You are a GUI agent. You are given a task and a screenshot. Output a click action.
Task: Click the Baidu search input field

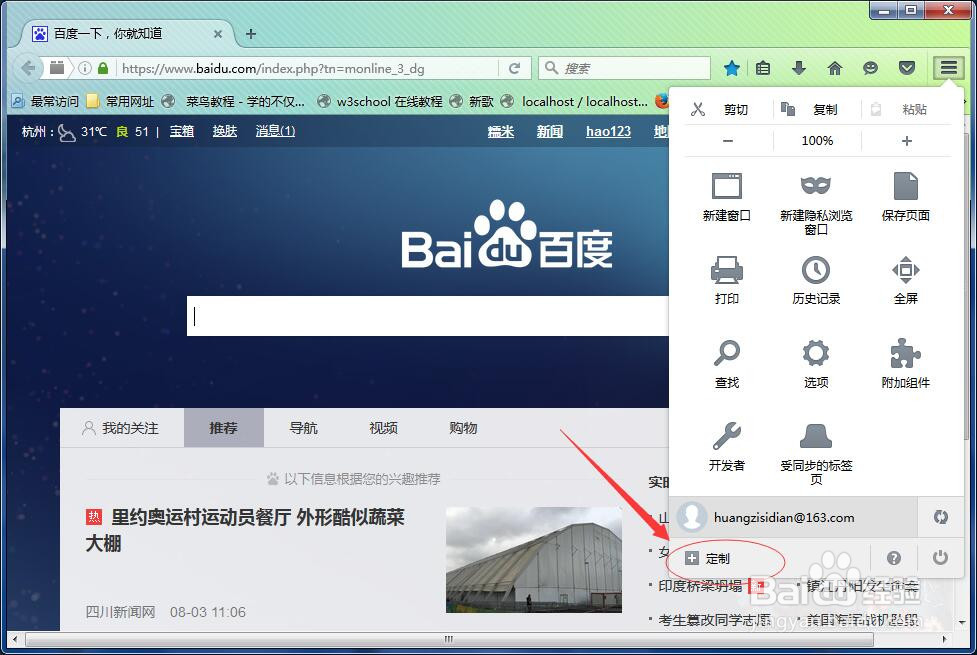427,316
